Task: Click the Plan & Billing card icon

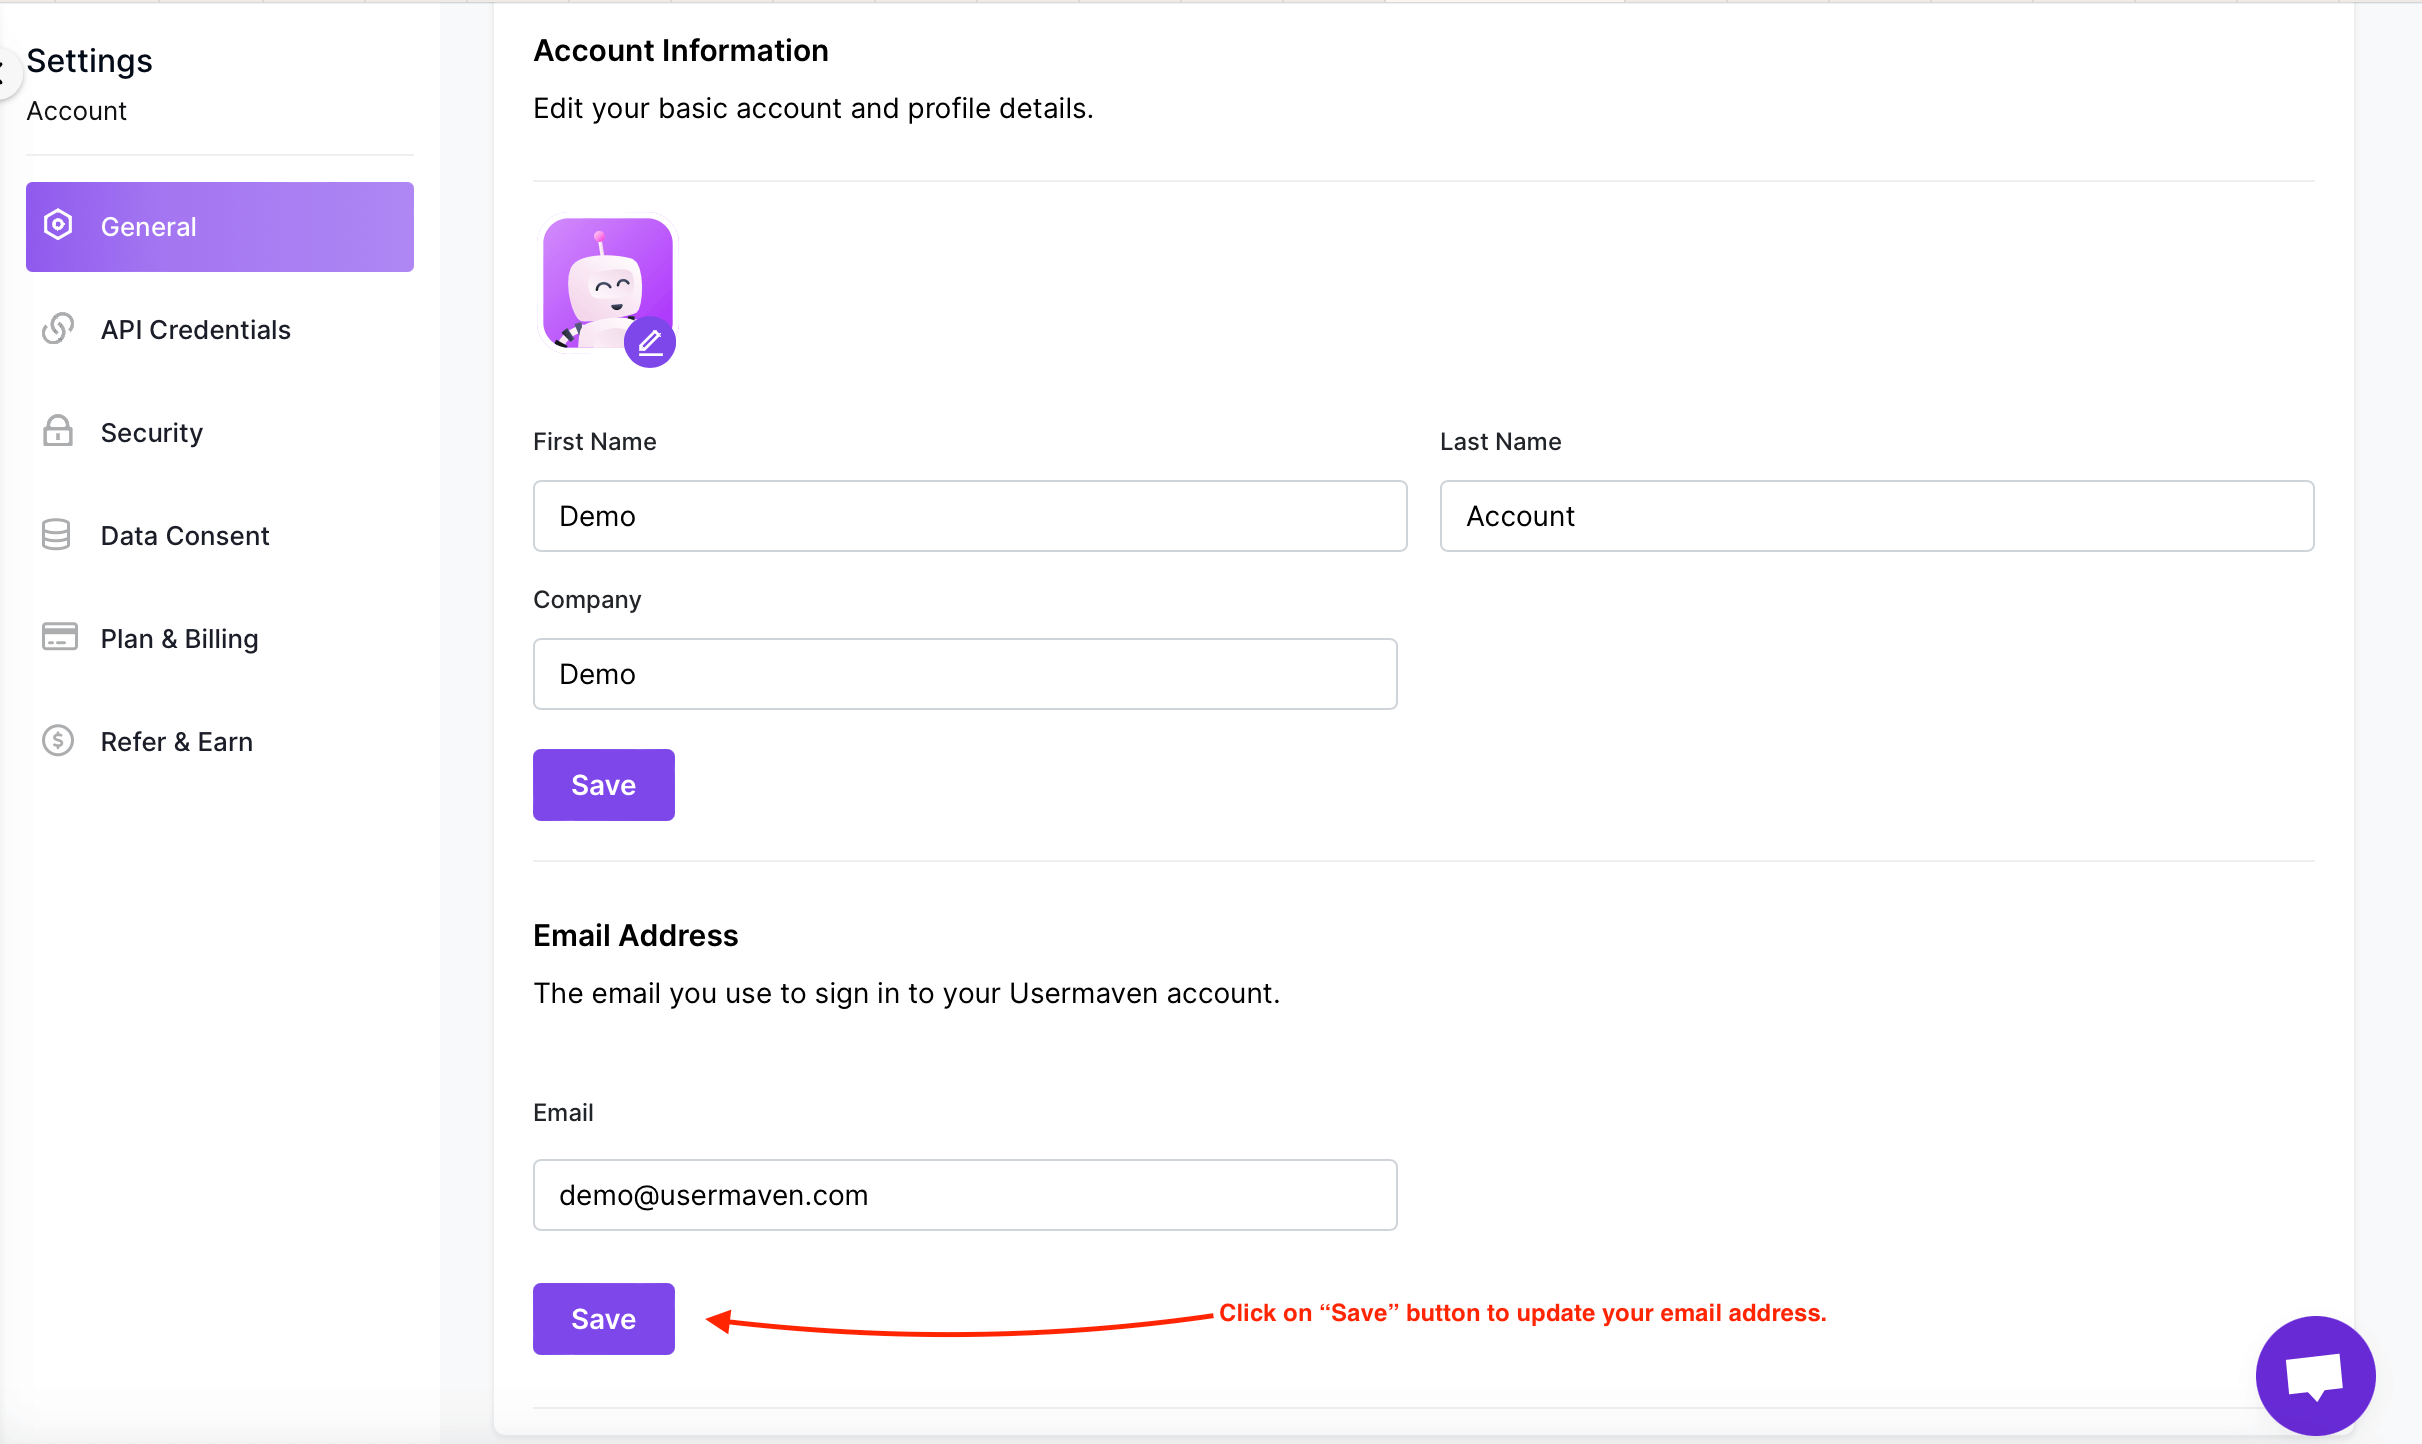Action: click(59, 637)
